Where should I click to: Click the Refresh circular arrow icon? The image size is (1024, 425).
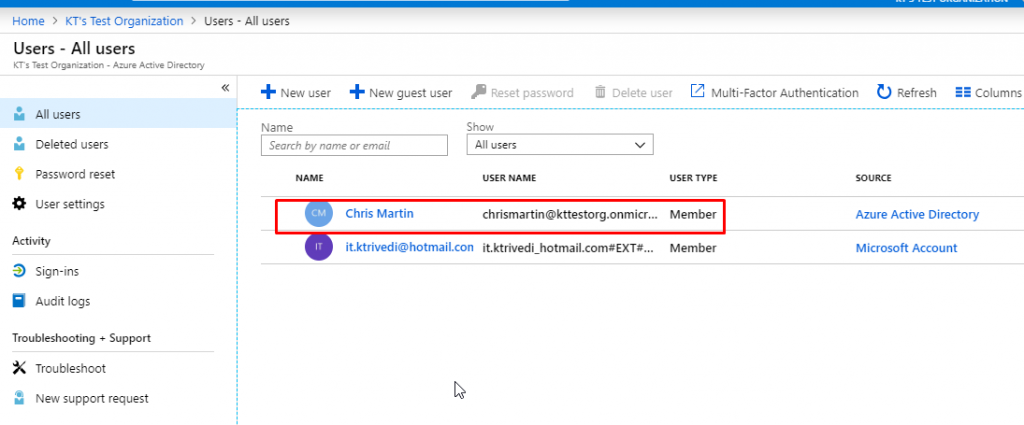[x=884, y=92]
